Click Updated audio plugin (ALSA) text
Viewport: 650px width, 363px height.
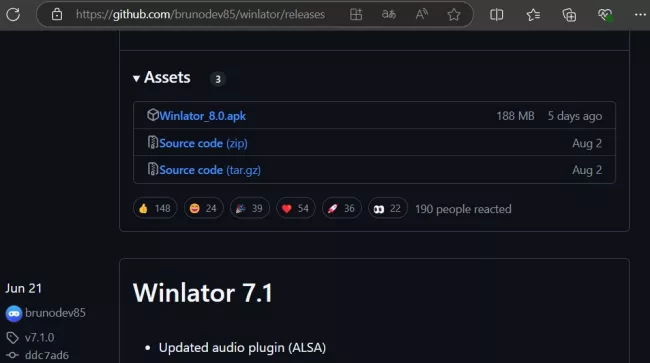[x=242, y=348]
